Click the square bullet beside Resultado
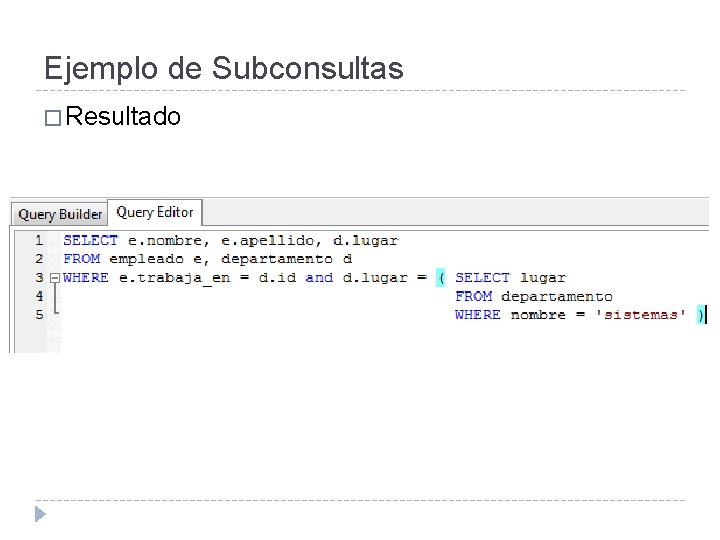The width and height of the screenshot is (720, 540). click(53, 118)
